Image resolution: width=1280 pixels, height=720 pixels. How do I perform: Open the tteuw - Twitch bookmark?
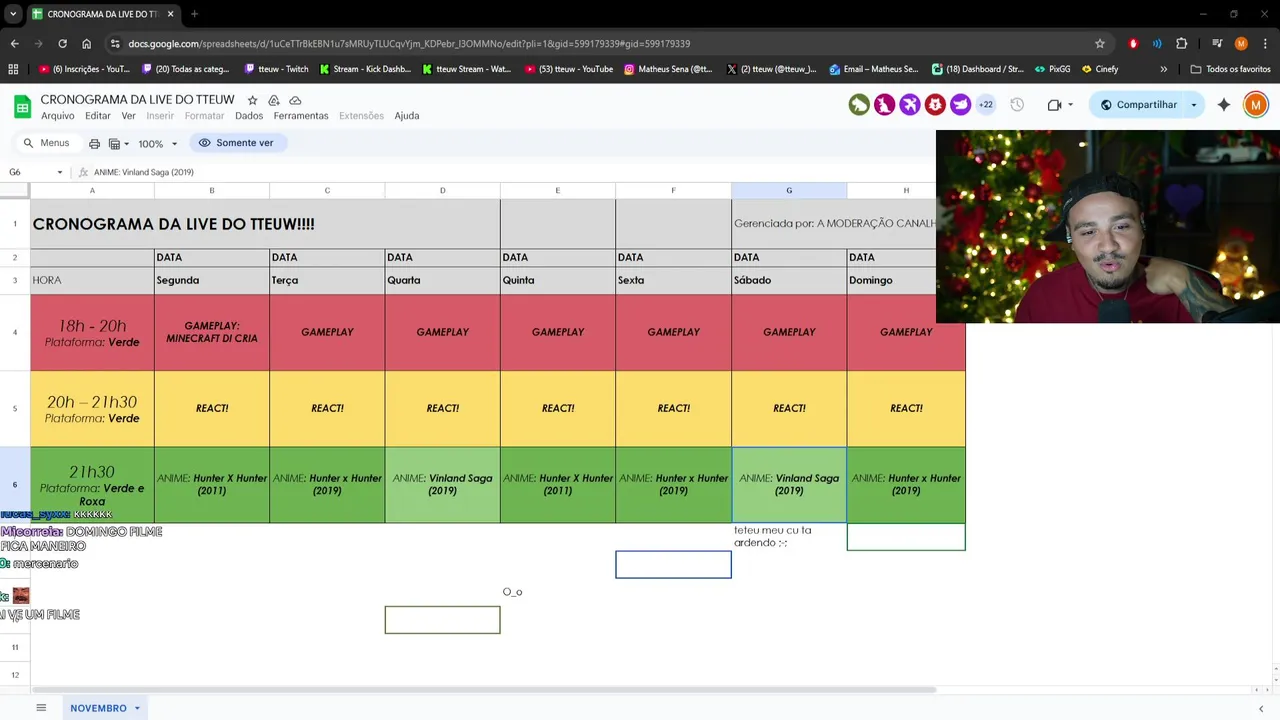tap(277, 69)
